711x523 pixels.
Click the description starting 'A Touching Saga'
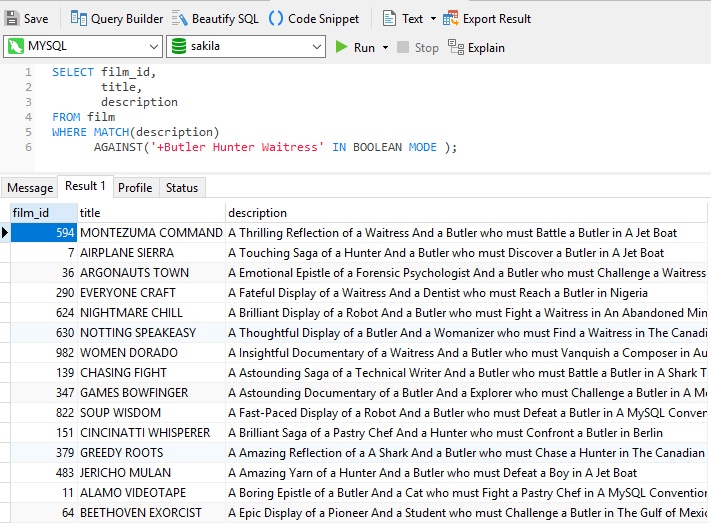point(468,253)
